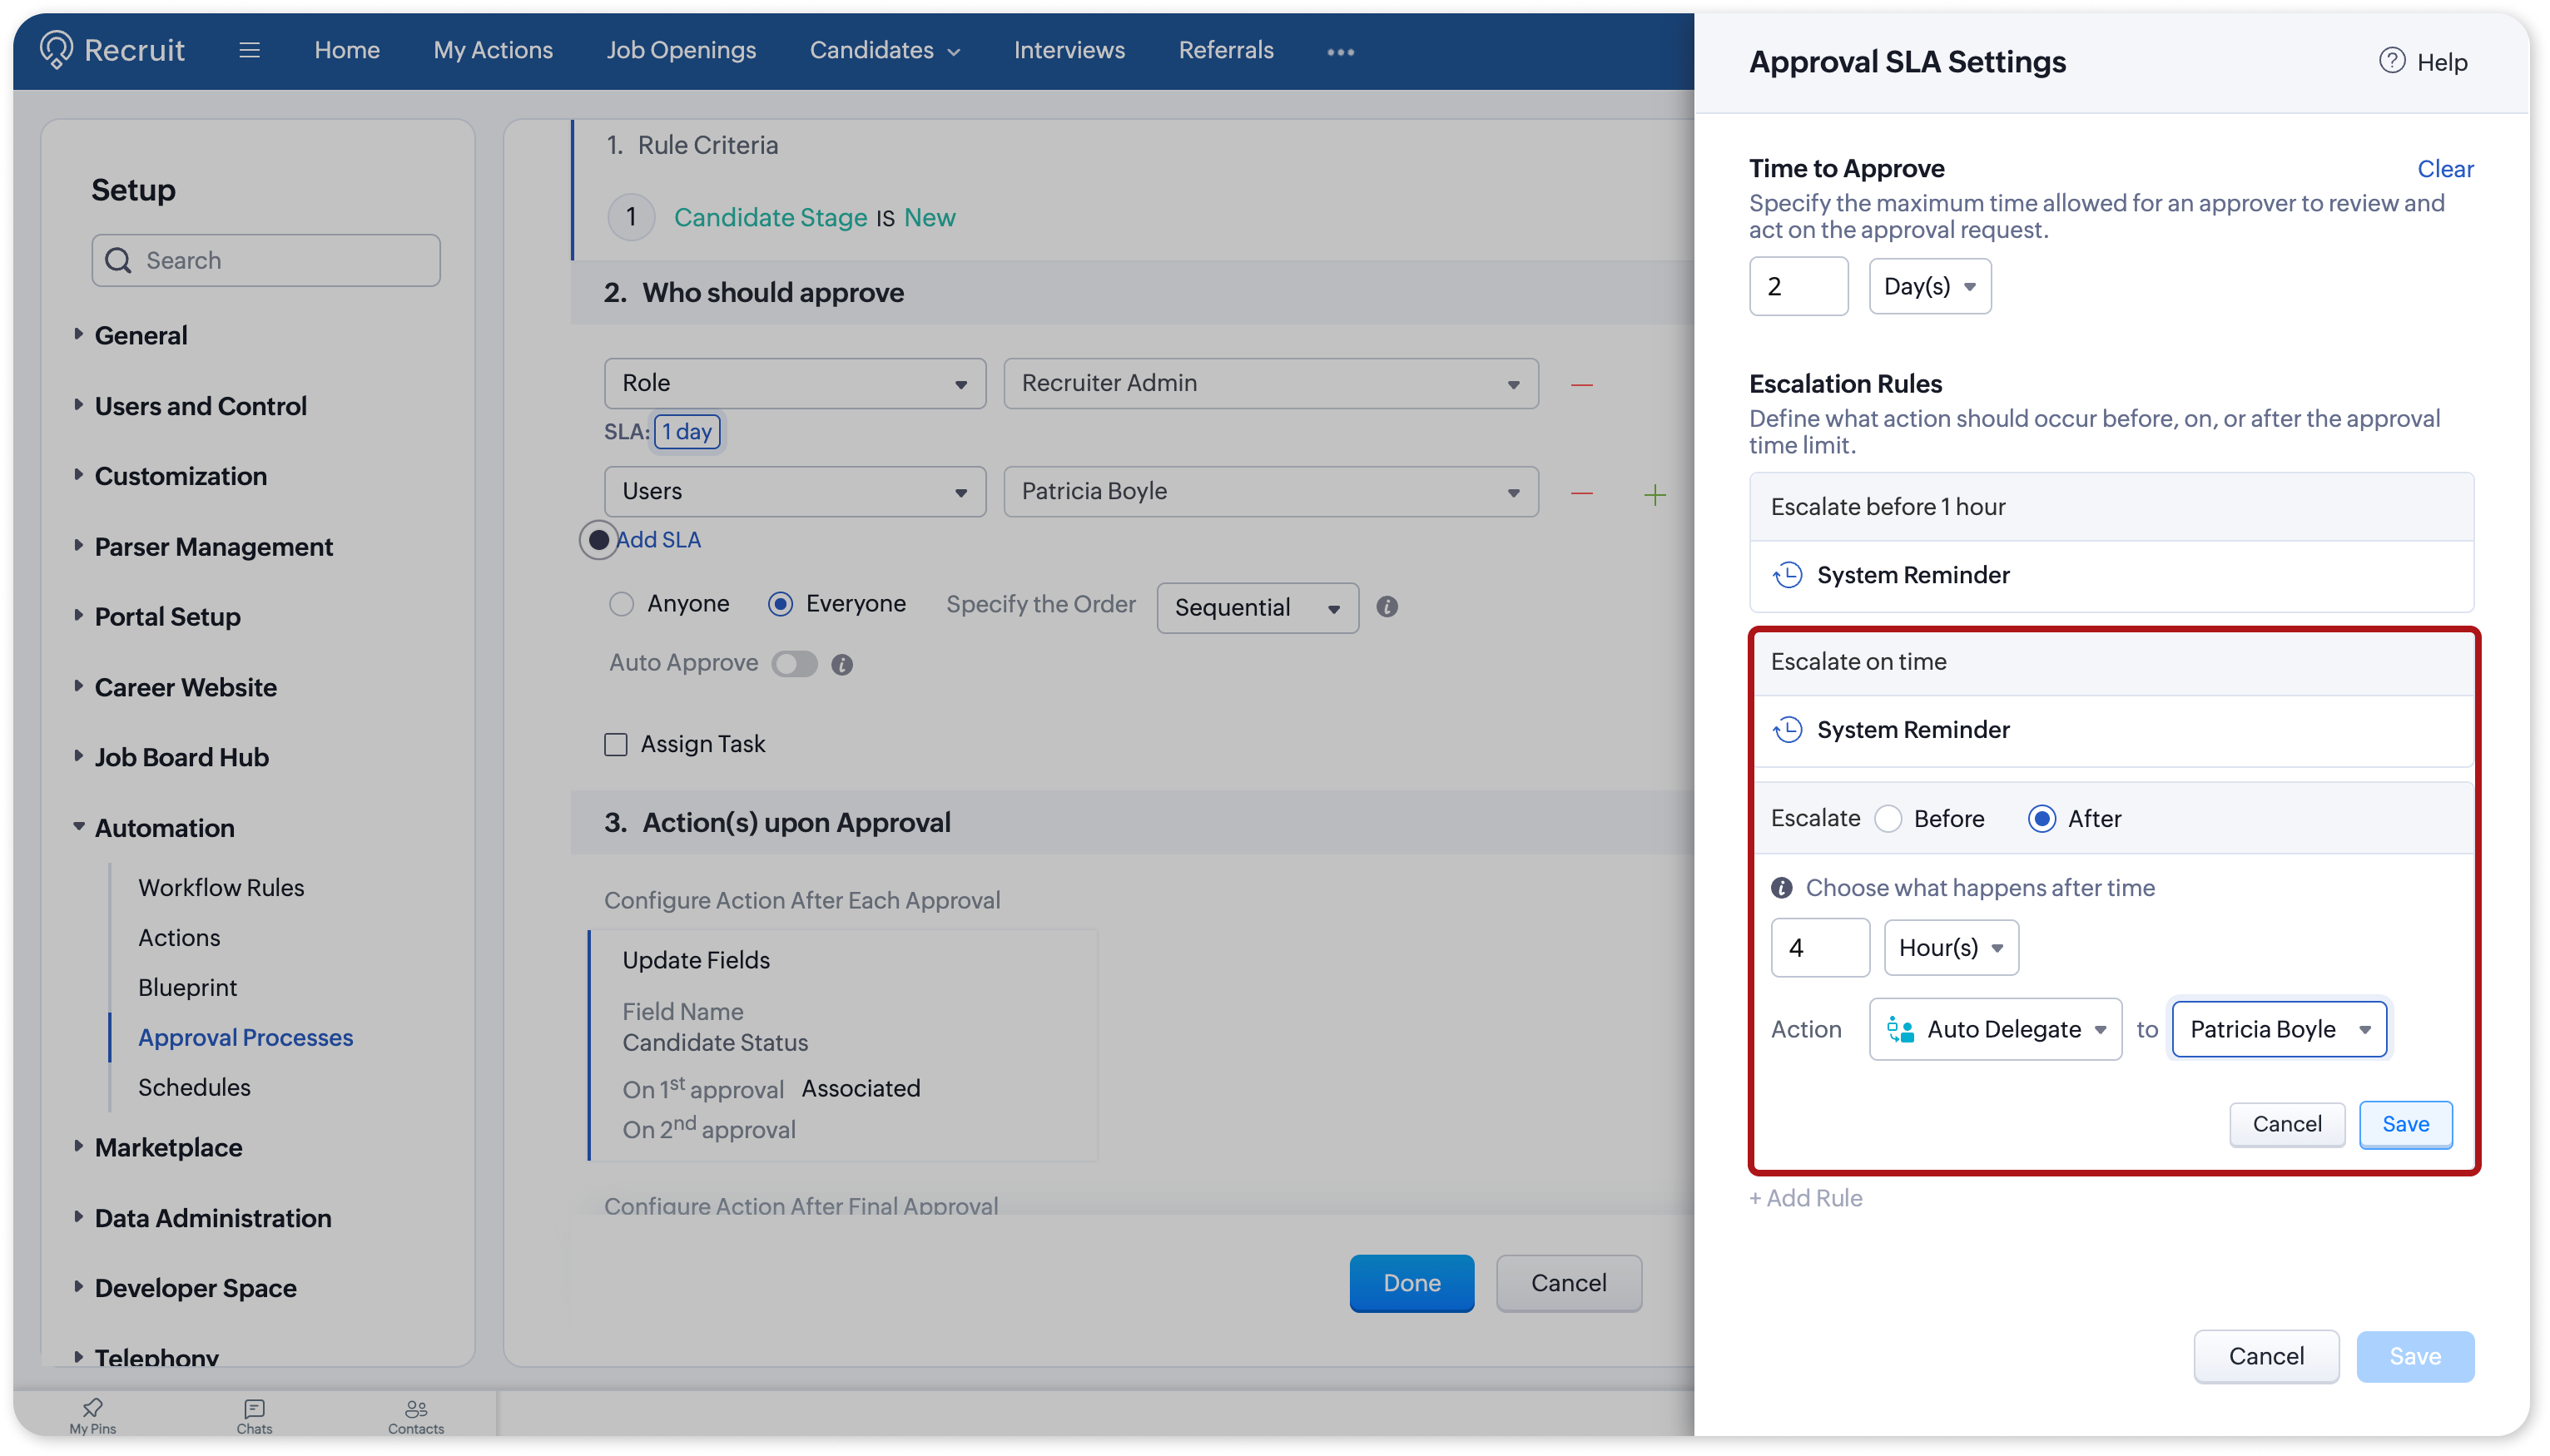
Task: Toggle the Auto Approve switch
Action: point(794,664)
